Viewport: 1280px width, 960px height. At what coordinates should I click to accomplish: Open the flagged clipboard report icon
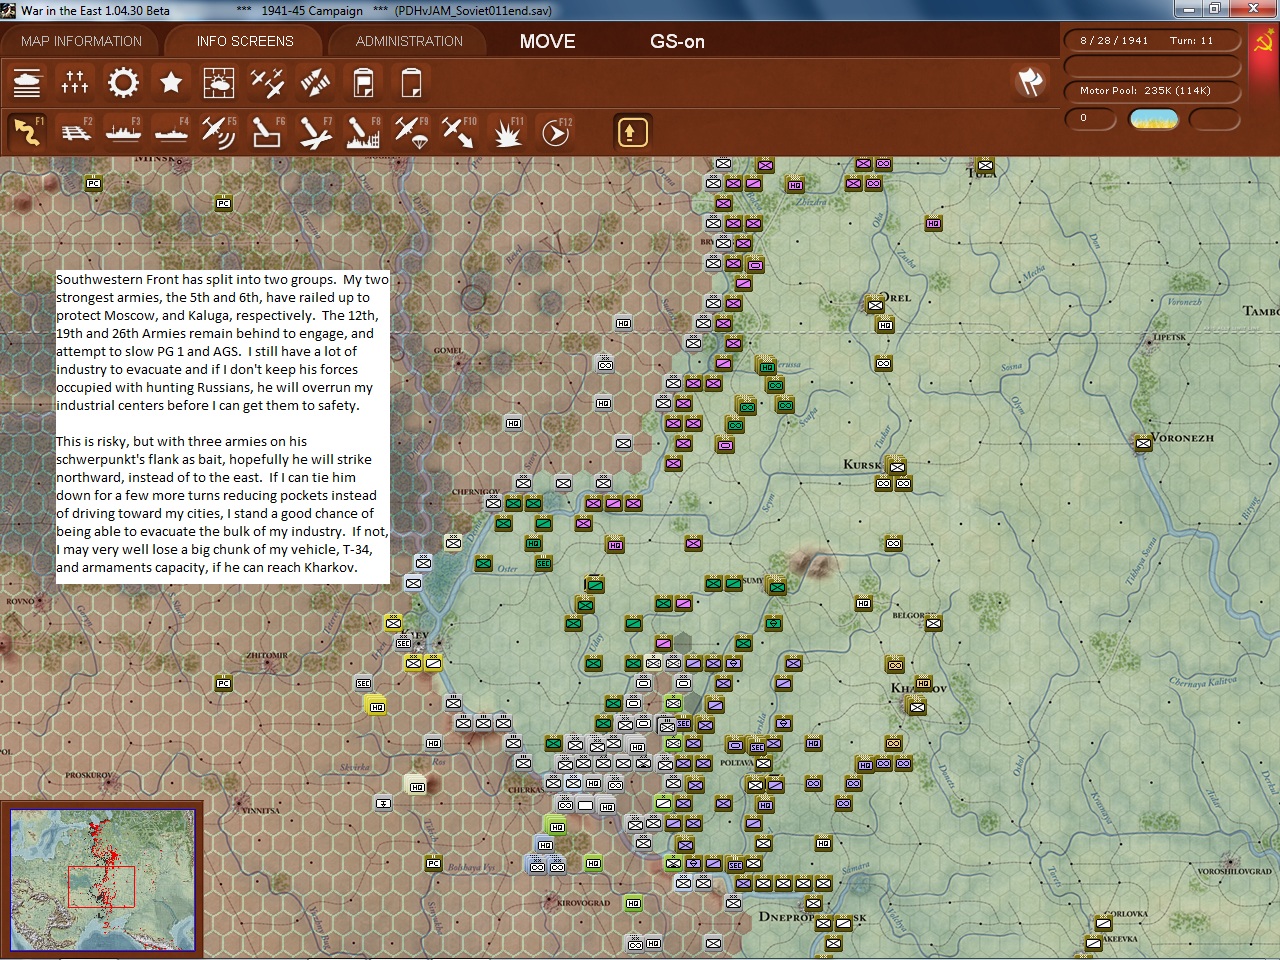click(363, 82)
